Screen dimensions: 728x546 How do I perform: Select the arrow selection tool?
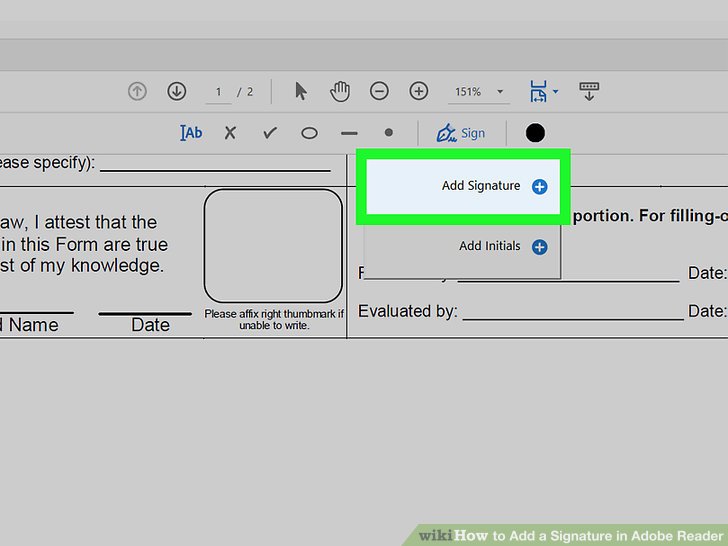301,91
